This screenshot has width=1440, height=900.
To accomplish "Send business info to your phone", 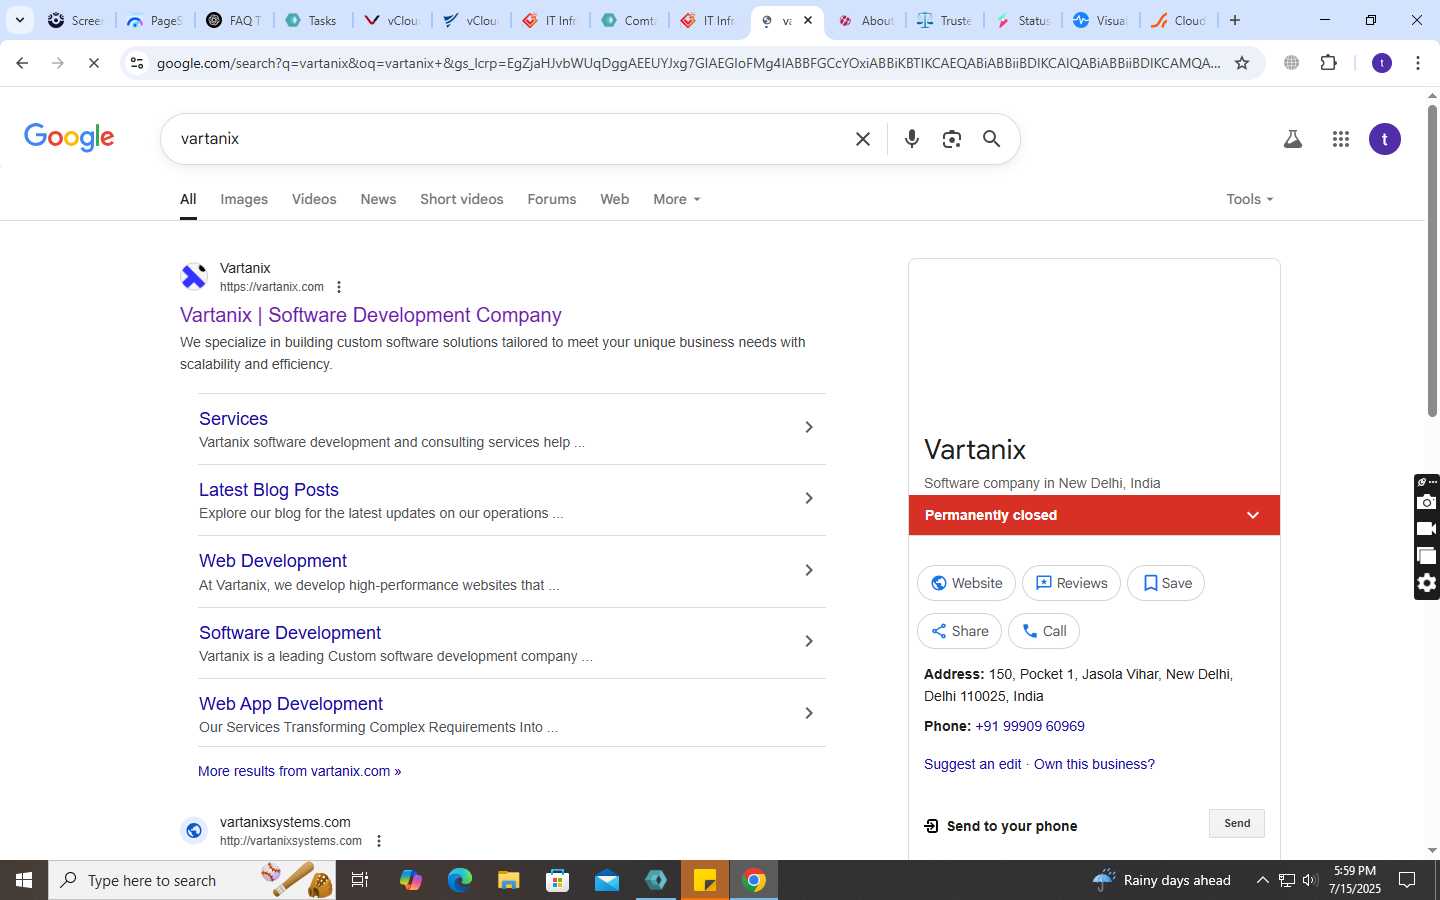I will coord(1237,823).
